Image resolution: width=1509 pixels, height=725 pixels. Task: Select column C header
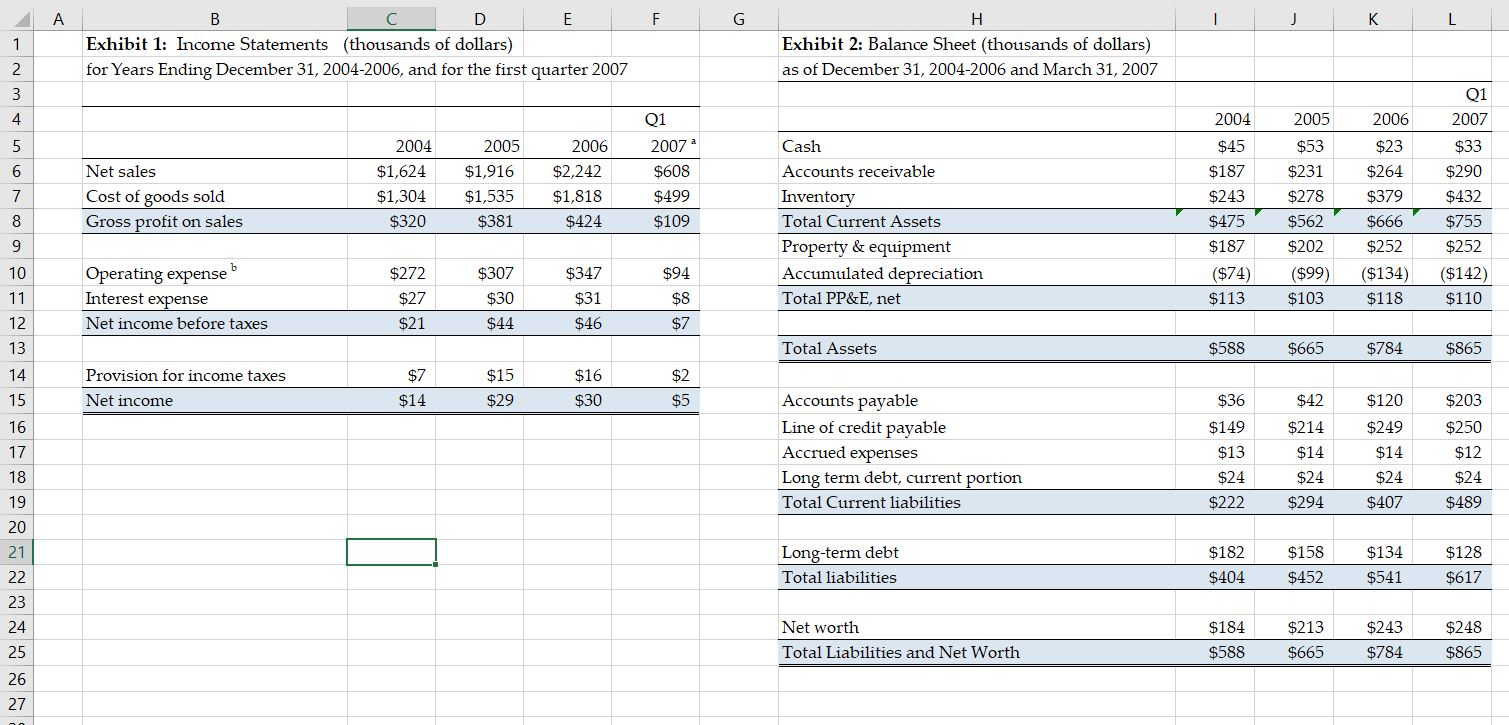click(x=391, y=17)
